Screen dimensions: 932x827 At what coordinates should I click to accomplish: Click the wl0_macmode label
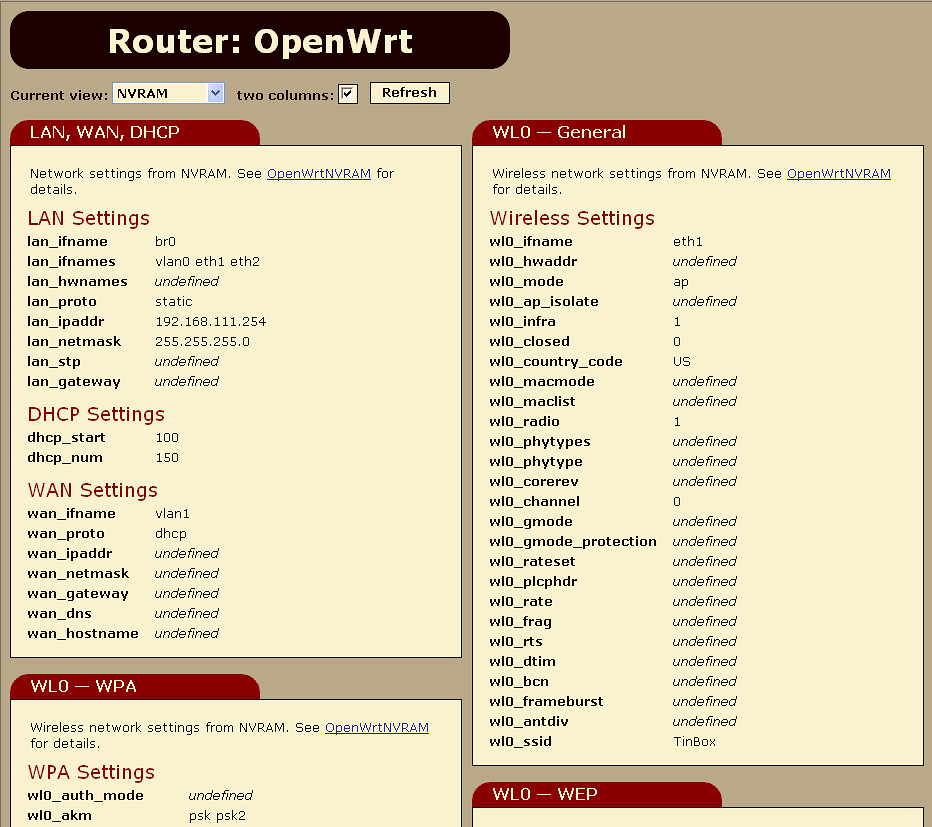[542, 382]
